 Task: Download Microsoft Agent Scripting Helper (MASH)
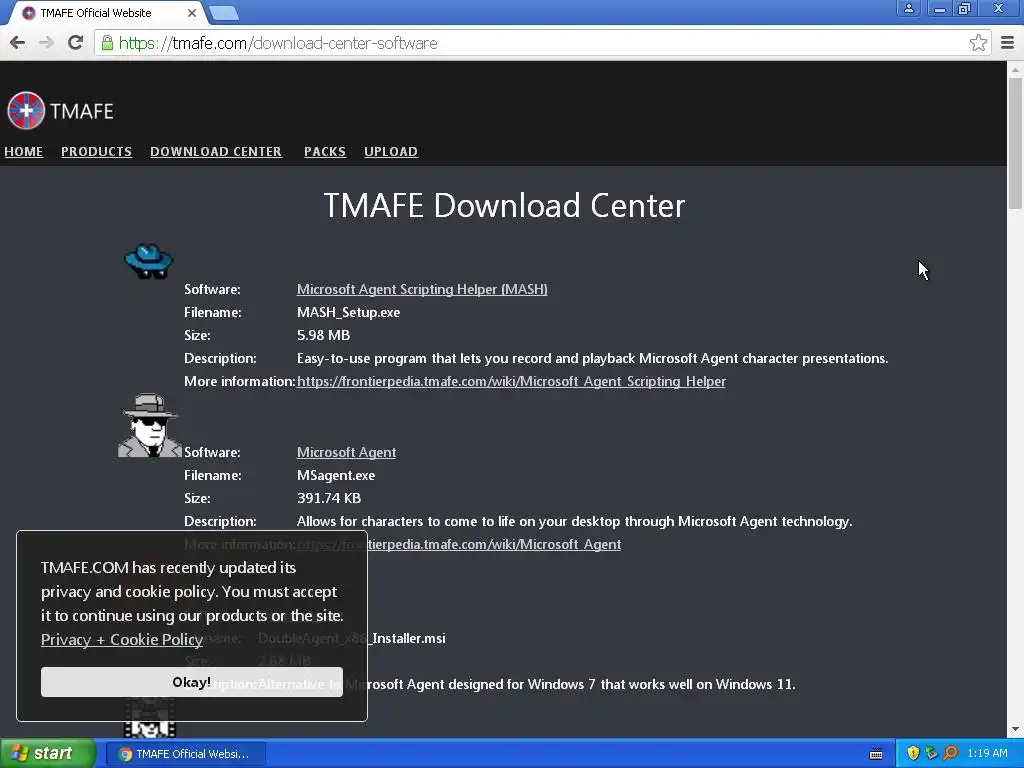[x=422, y=289]
